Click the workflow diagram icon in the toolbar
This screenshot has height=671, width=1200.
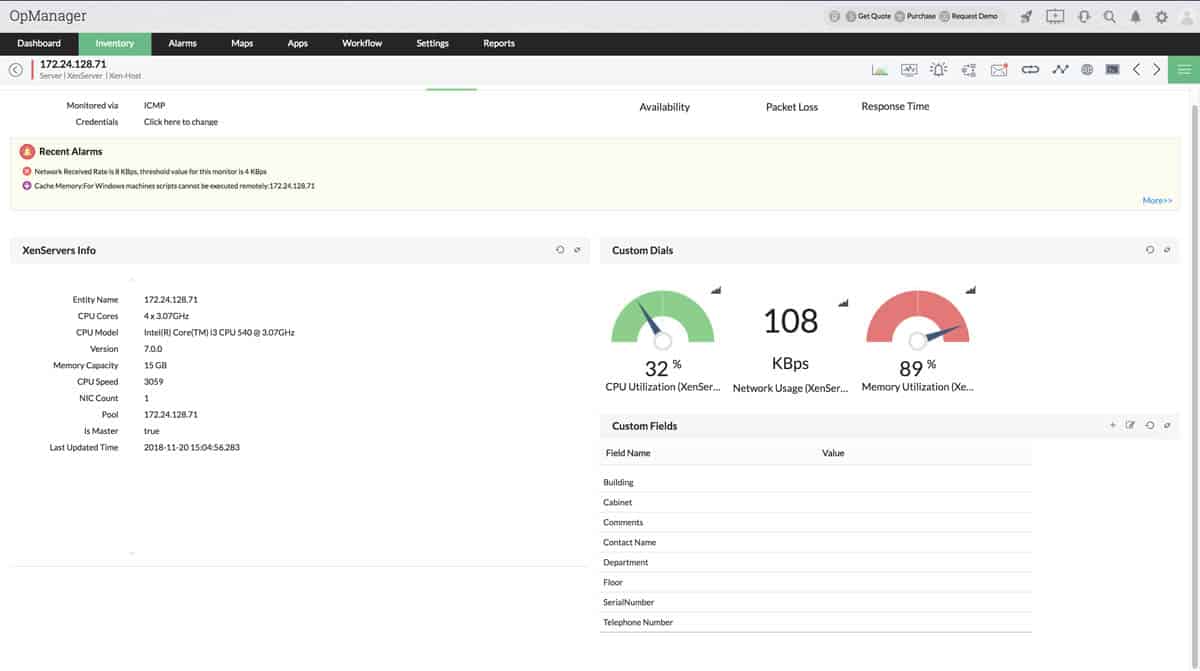969,69
